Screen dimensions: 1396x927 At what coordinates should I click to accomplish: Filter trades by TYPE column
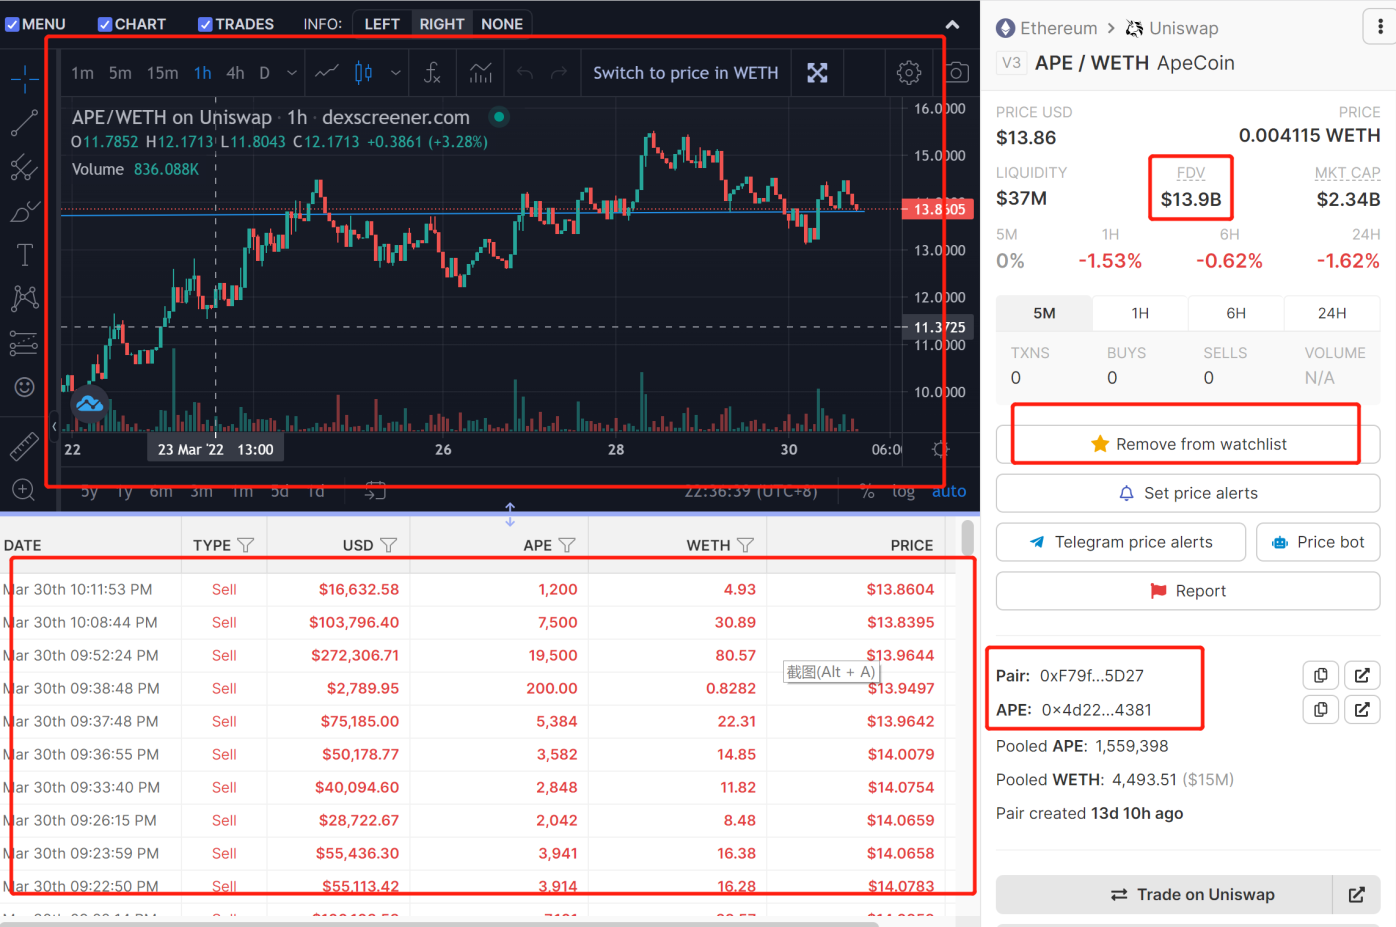(x=246, y=545)
